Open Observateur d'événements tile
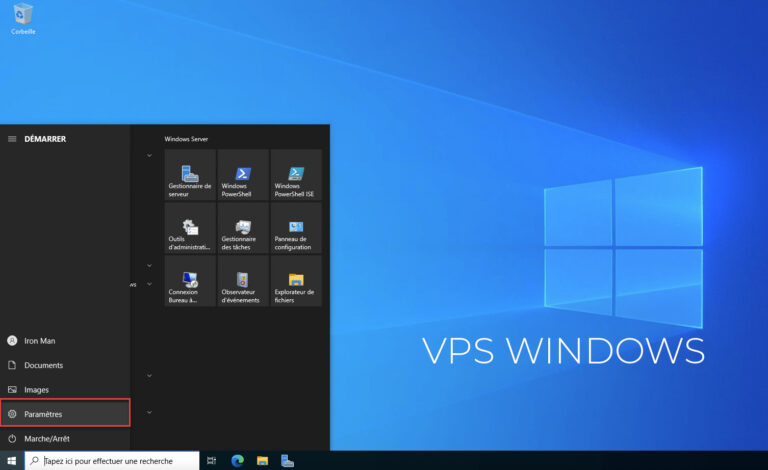This screenshot has width=768, height=470. (x=243, y=281)
